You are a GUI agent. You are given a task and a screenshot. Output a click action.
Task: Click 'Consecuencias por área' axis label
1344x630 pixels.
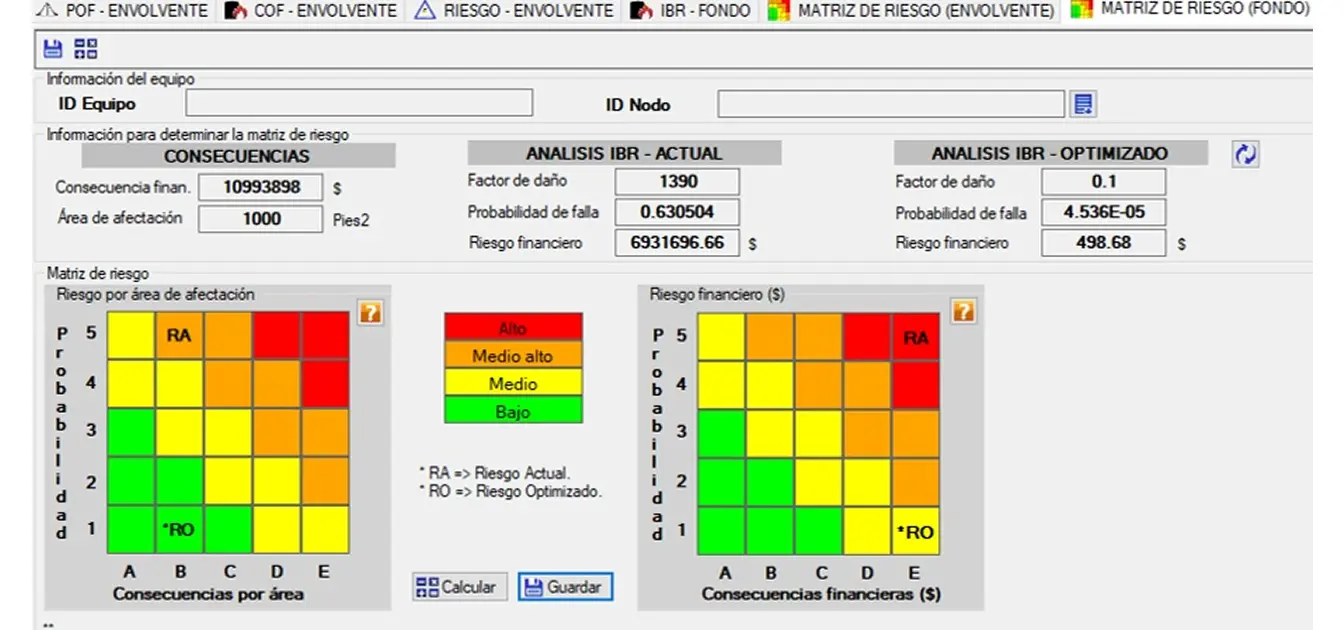point(208,594)
